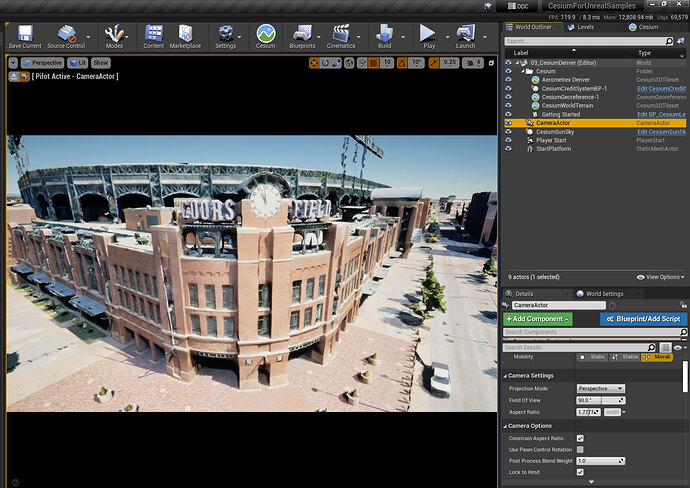The image size is (690, 488).
Task: Open the Blueprints toolbar menu icon
Action: pos(301,33)
